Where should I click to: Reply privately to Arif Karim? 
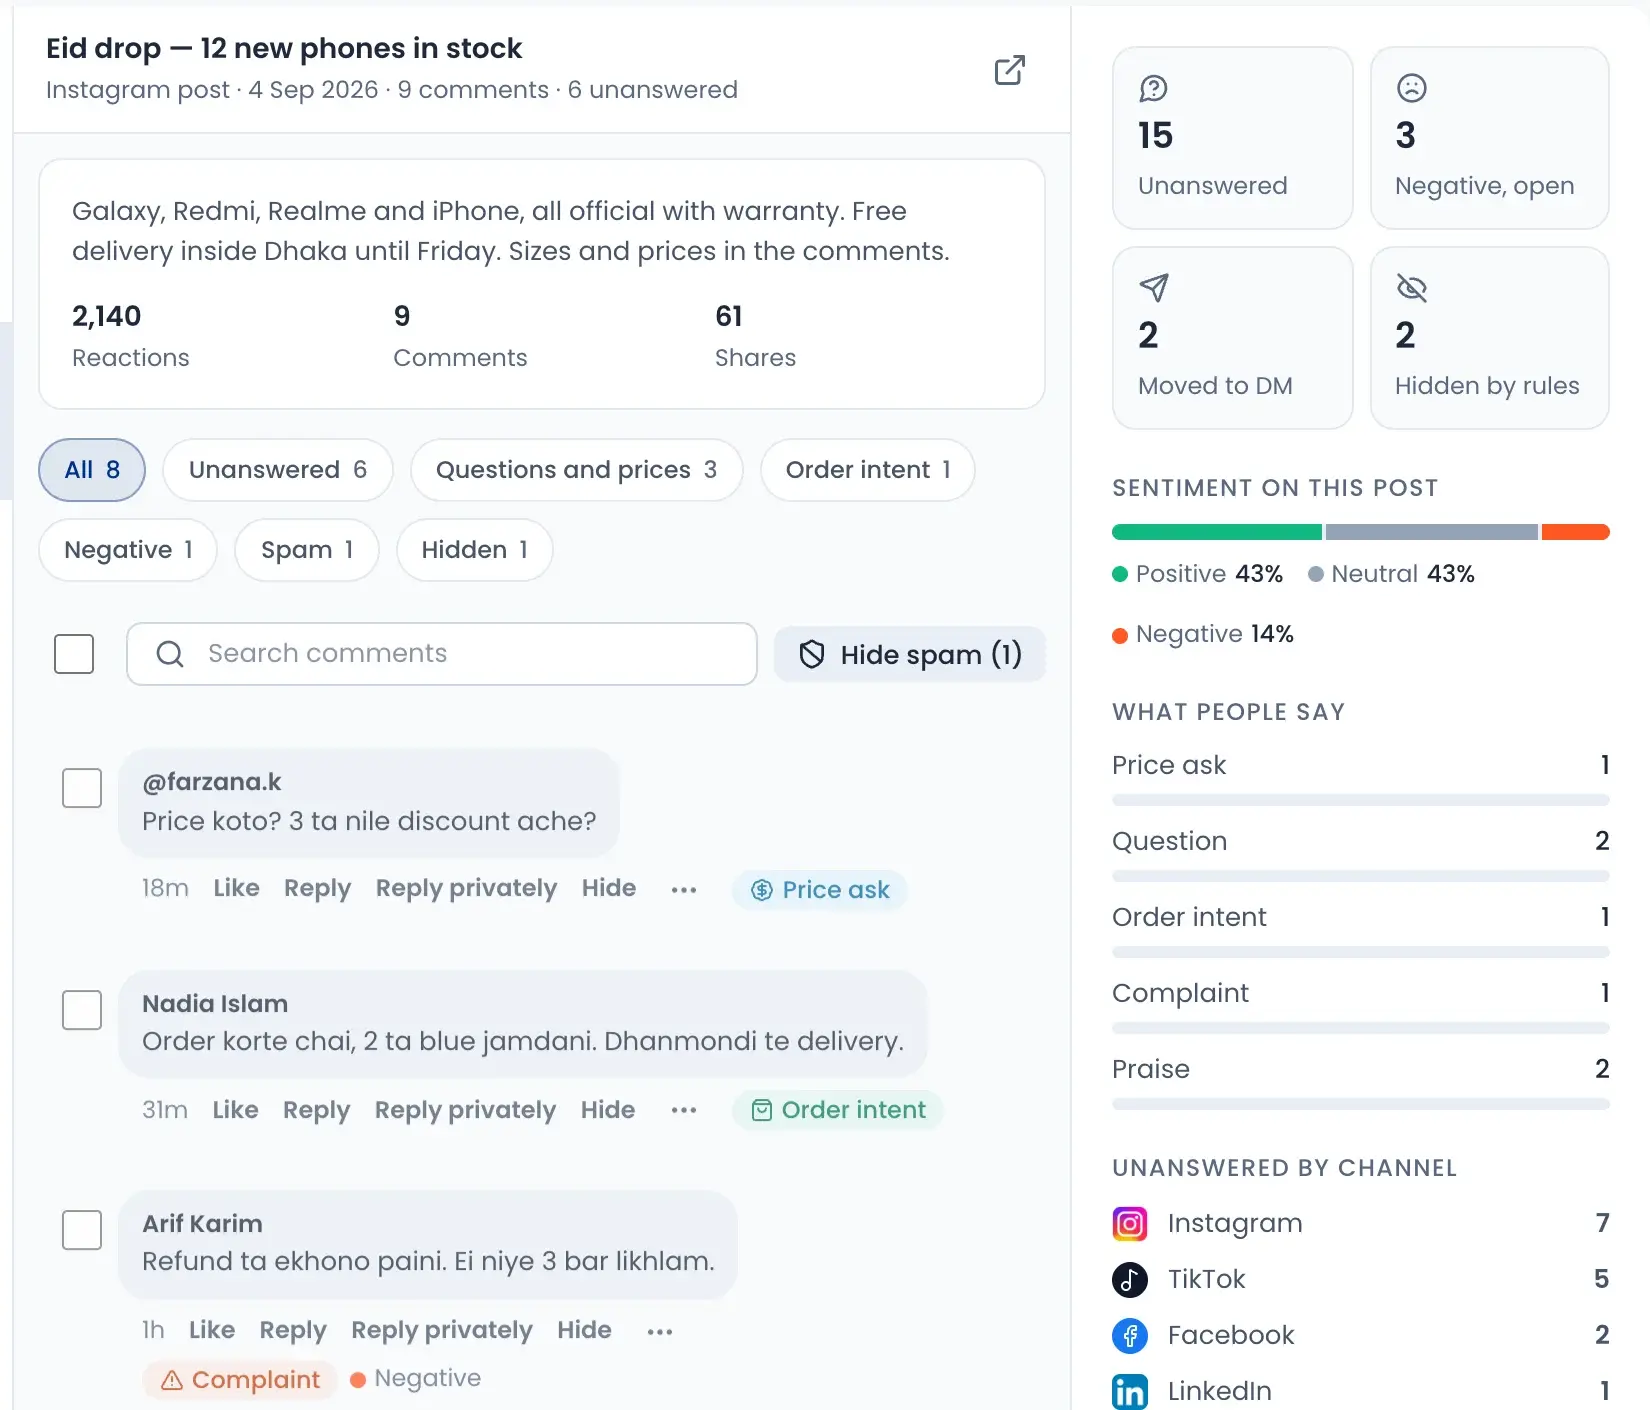tap(442, 1330)
